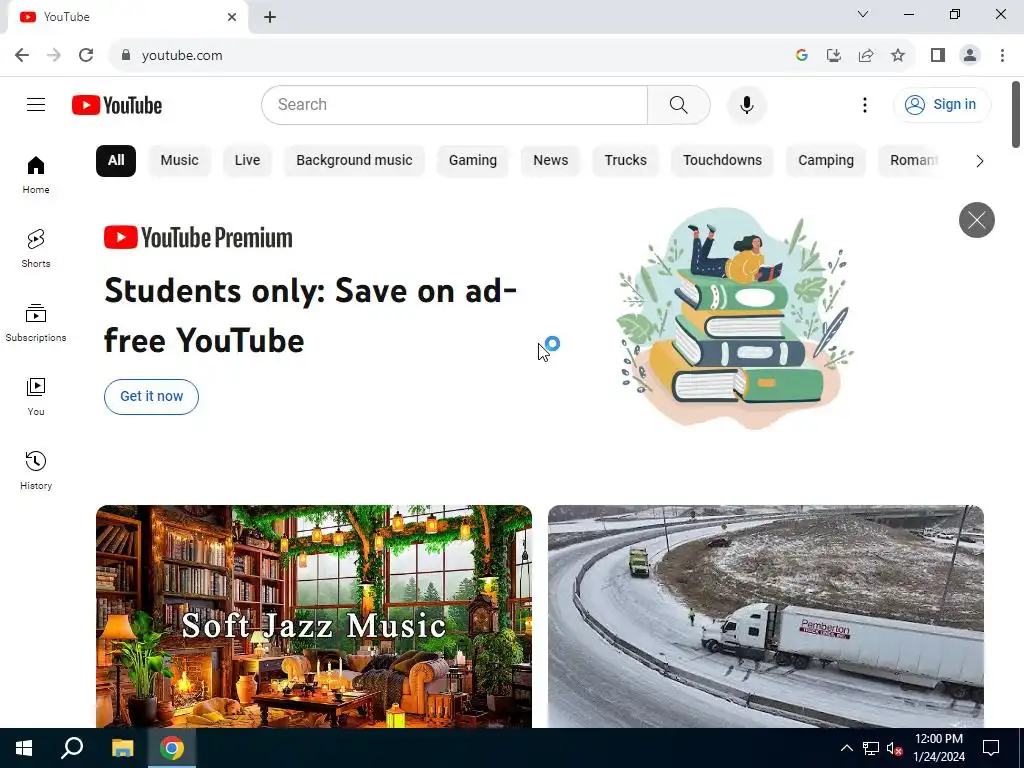
Task: Go to Home in the sidebar
Action: pos(36,175)
